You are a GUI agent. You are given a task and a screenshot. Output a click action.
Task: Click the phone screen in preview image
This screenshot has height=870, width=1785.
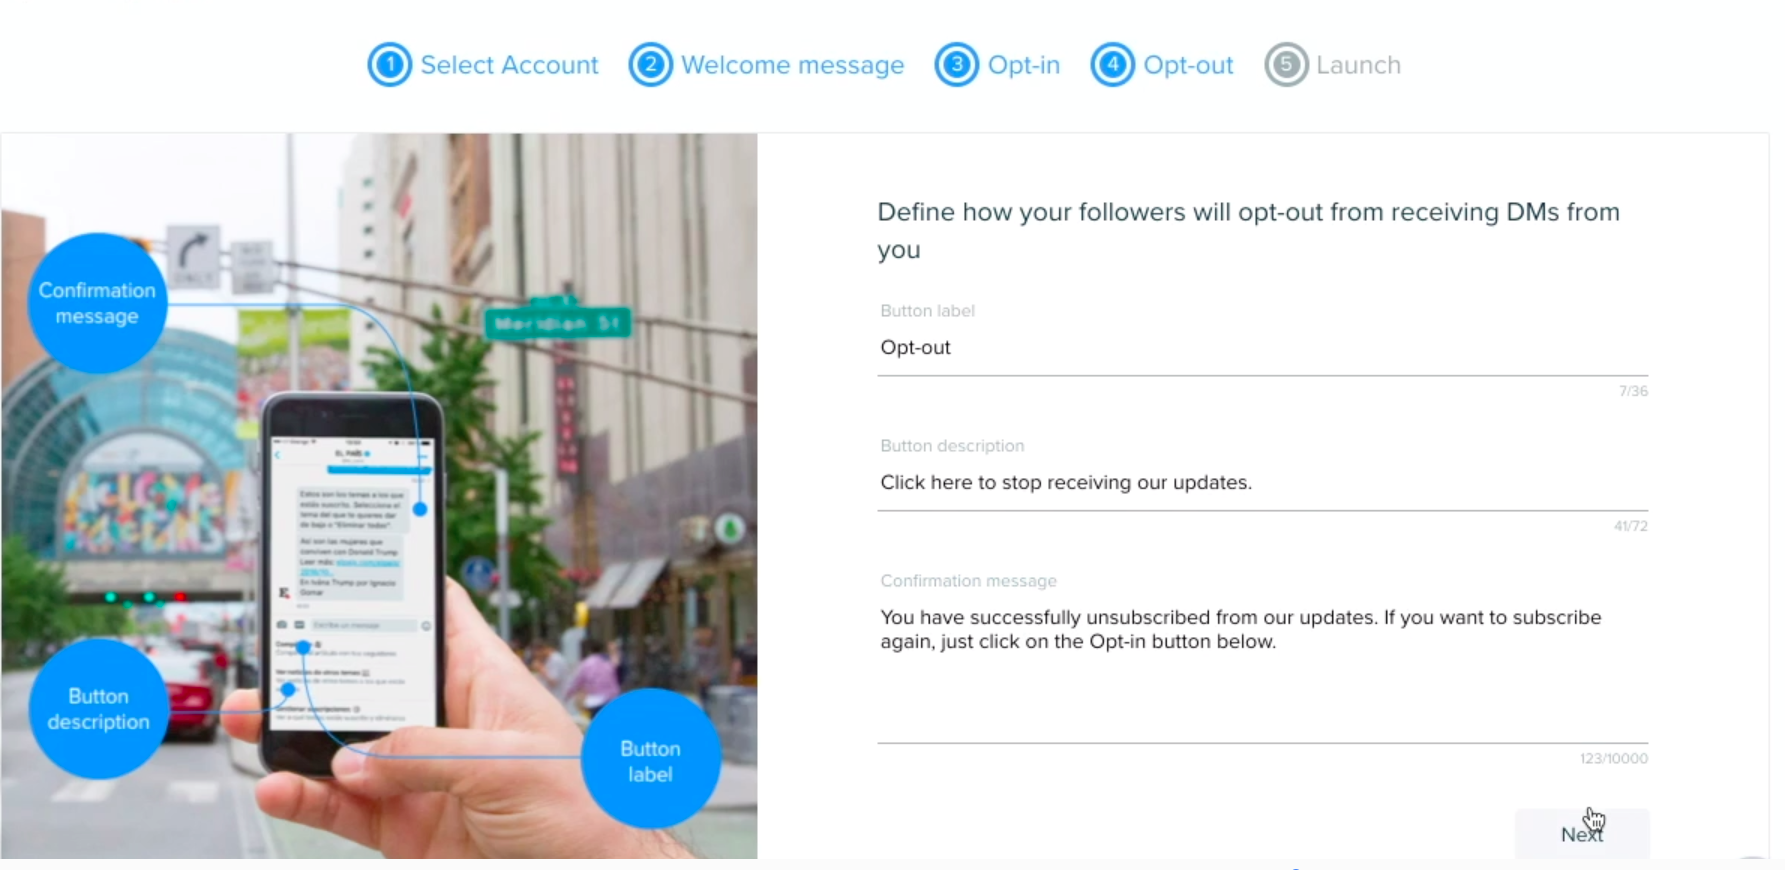[353, 583]
